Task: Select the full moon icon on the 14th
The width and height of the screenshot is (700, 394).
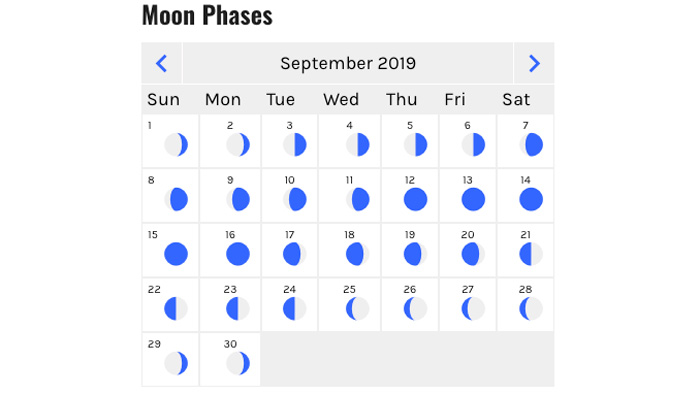Action: pos(531,199)
